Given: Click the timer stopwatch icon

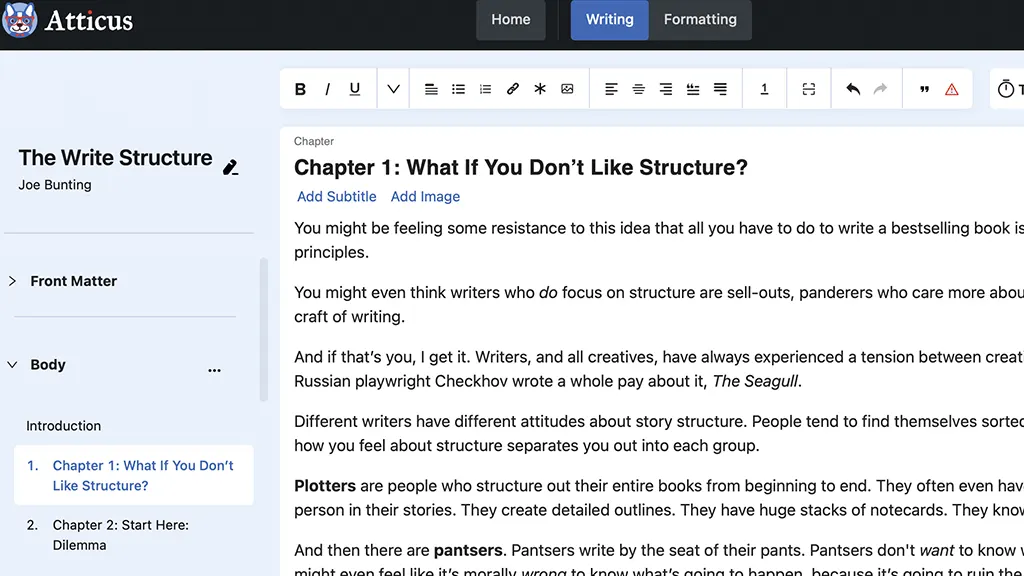Looking at the screenshot, I should (1005, 89).
